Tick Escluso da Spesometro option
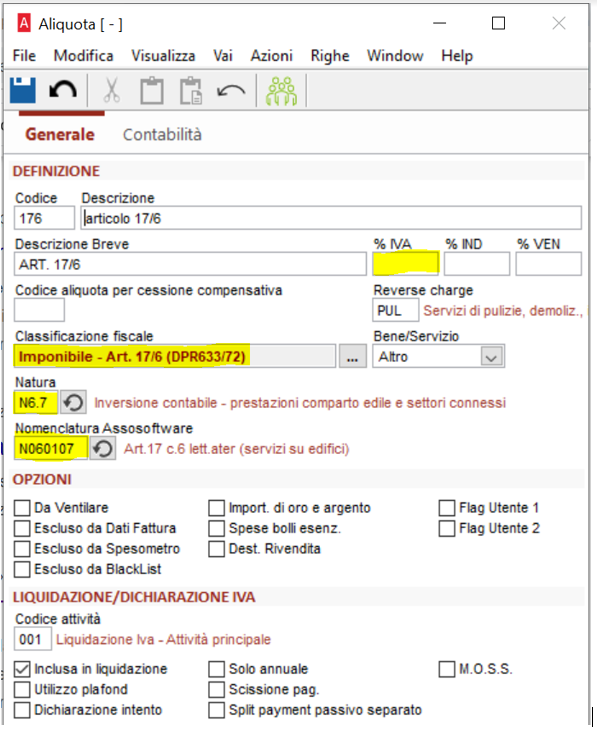 pyautogui.click(x=22, y=549)
